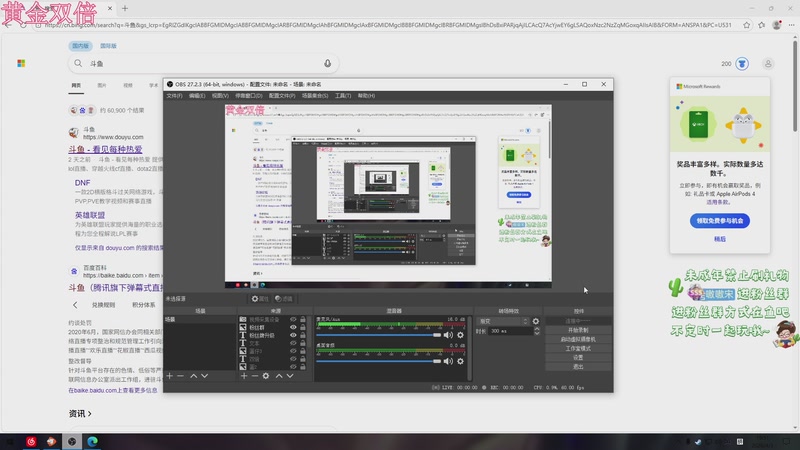
Task: Click the 桌面音频 volume slider
Action: [x=378, y=361]
